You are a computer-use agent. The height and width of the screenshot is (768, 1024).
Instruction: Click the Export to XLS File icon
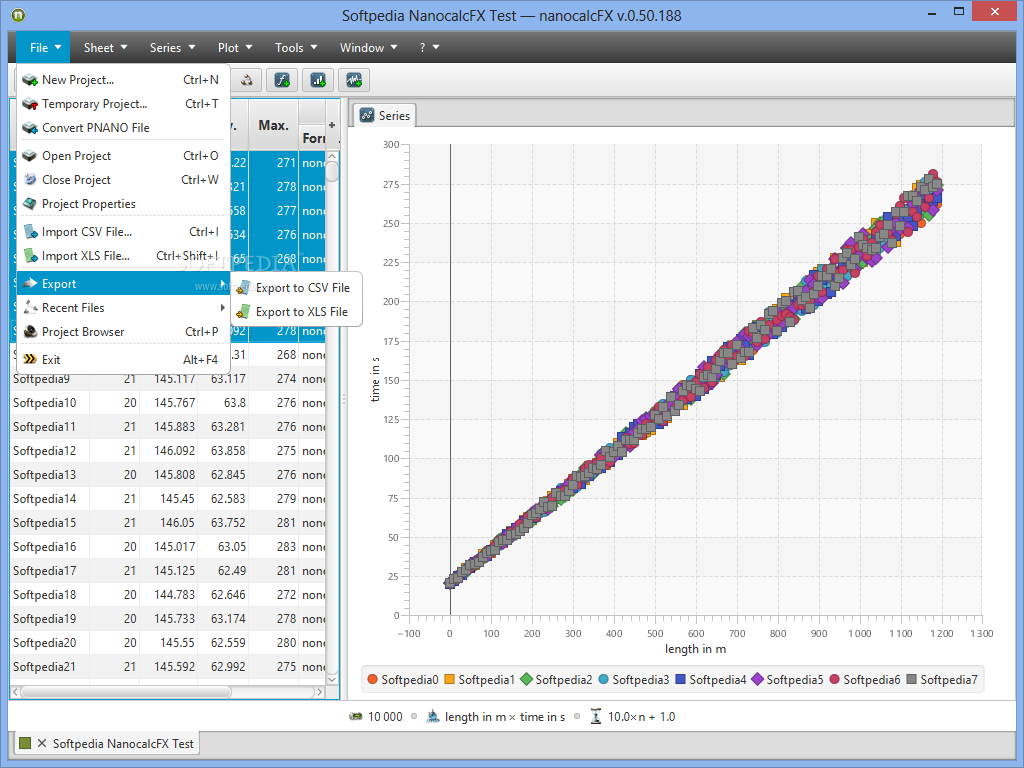[244, 312]
